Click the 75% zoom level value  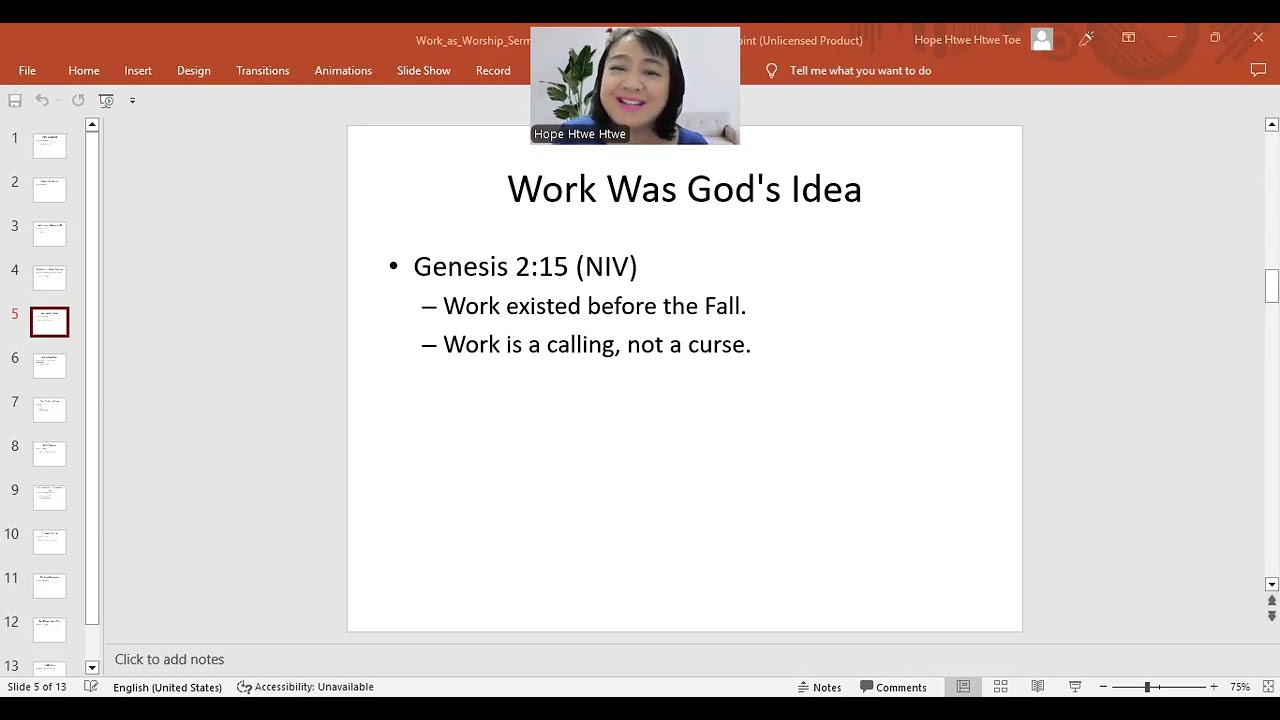pos(1240,687)
